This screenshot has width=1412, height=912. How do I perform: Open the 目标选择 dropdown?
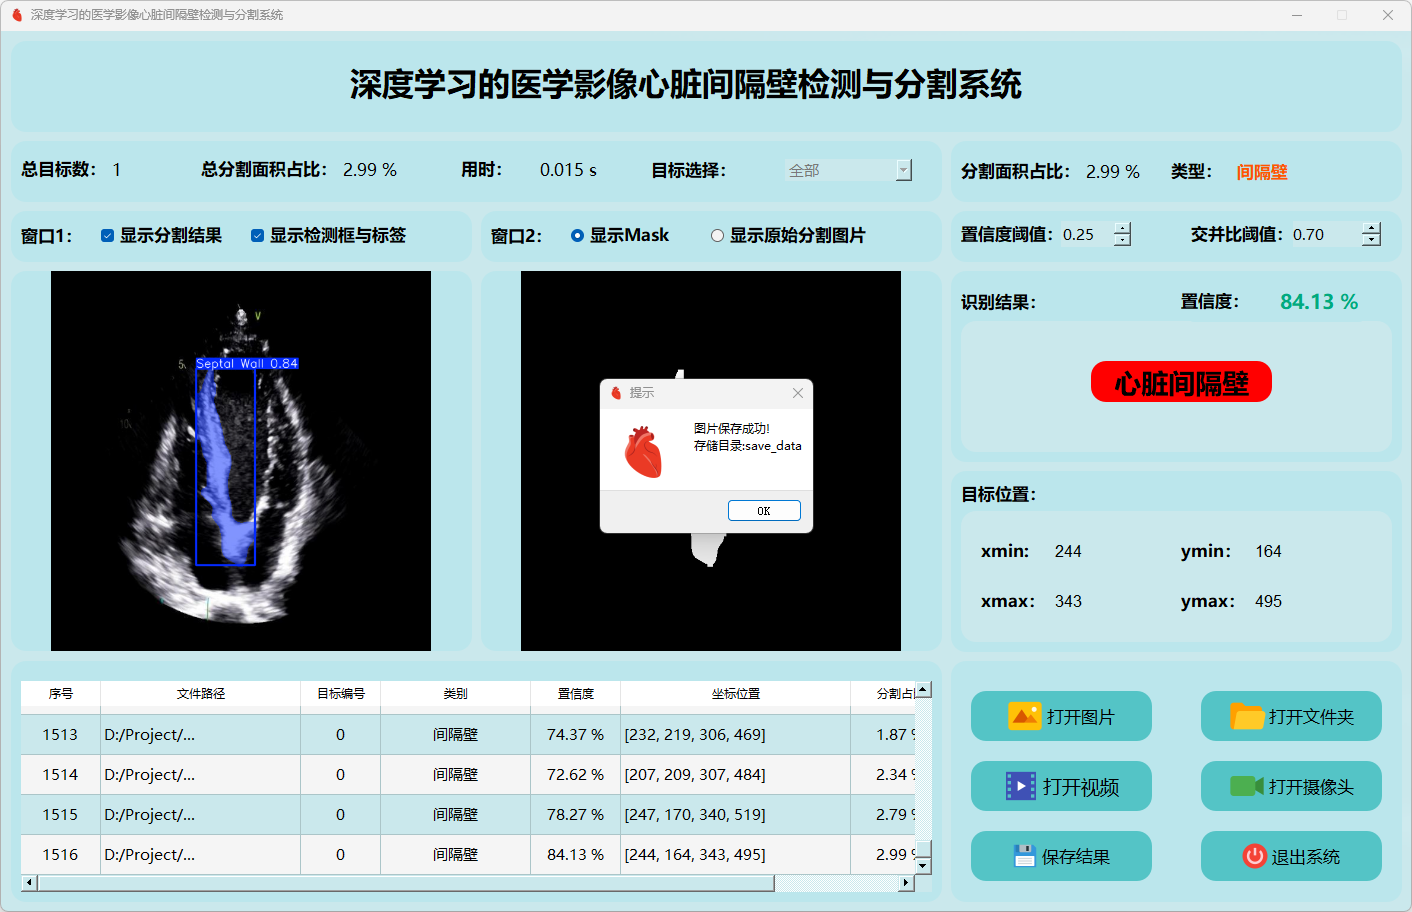point(904,170)
